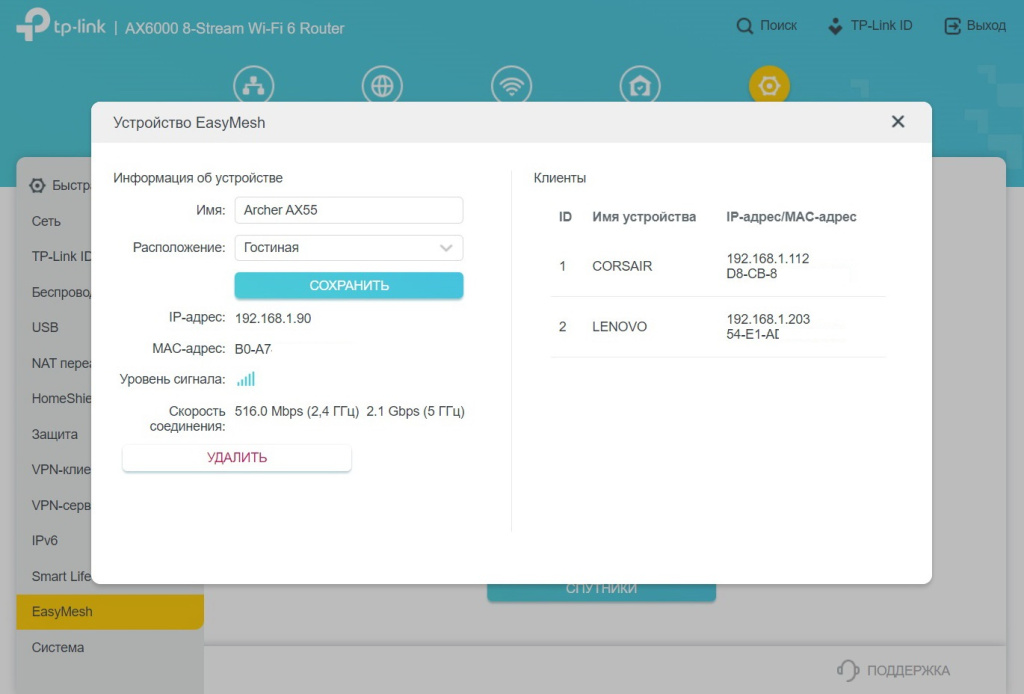Select EasyMesh in the sidebar
This screenshot has width=1024, height=694.
click(x=110, y=612)
